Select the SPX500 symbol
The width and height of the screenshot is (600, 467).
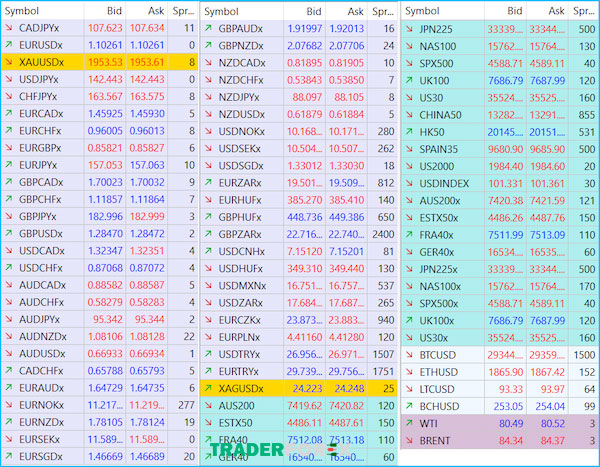(436, 63)
